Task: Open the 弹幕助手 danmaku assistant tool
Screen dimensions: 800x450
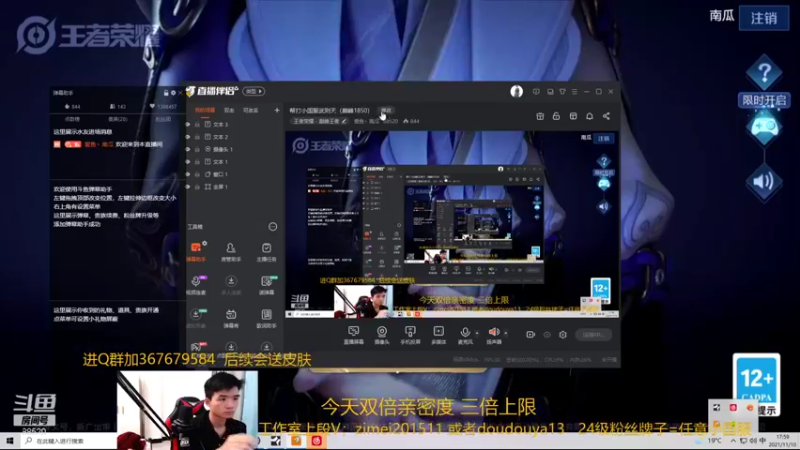Action: click(x=196, y=252)
